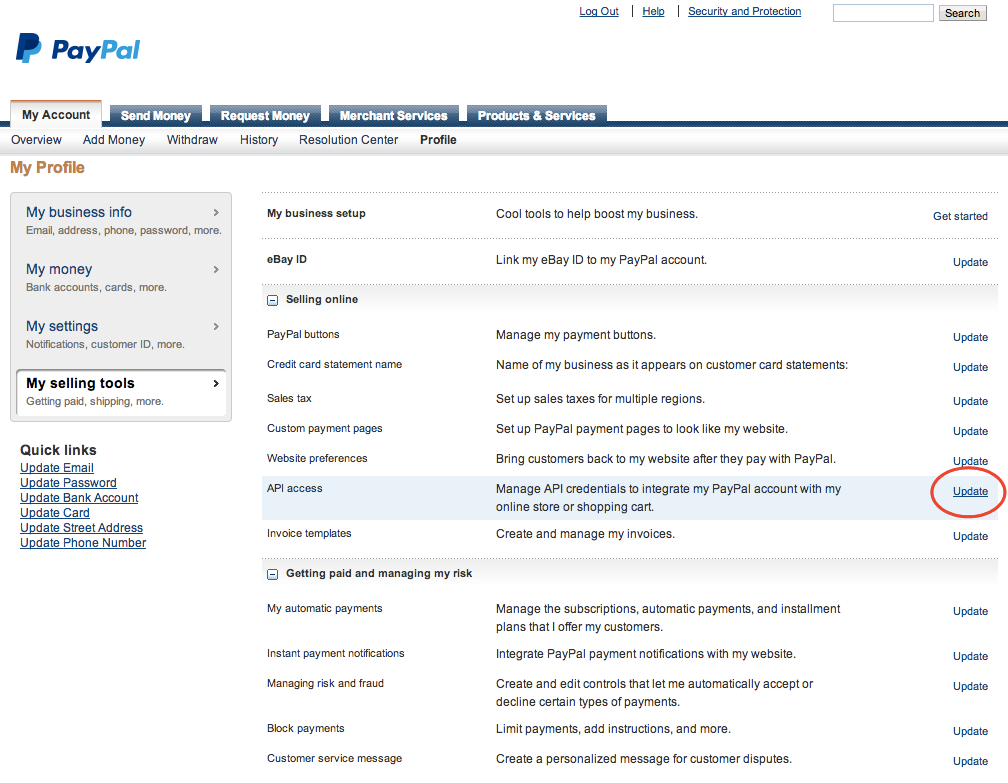Focus the search input field
Viewport: 1008px width, 783px height.
click(883, 13)
